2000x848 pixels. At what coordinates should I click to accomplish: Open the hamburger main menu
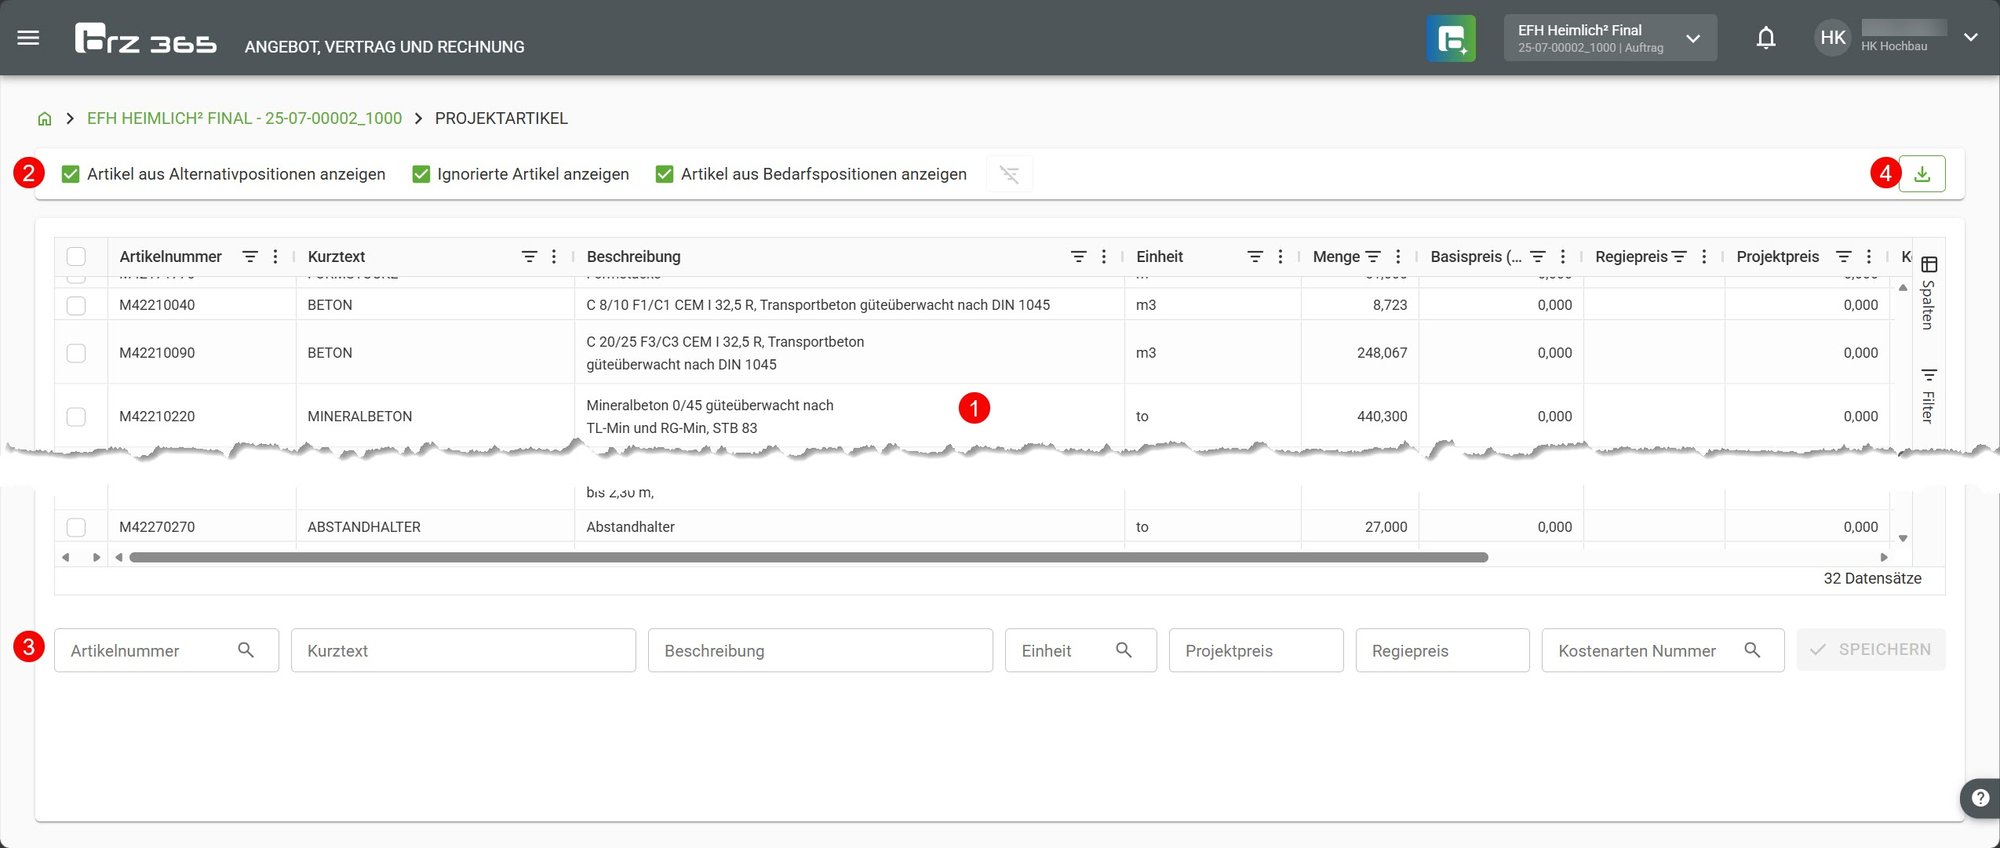pos(28,38)
